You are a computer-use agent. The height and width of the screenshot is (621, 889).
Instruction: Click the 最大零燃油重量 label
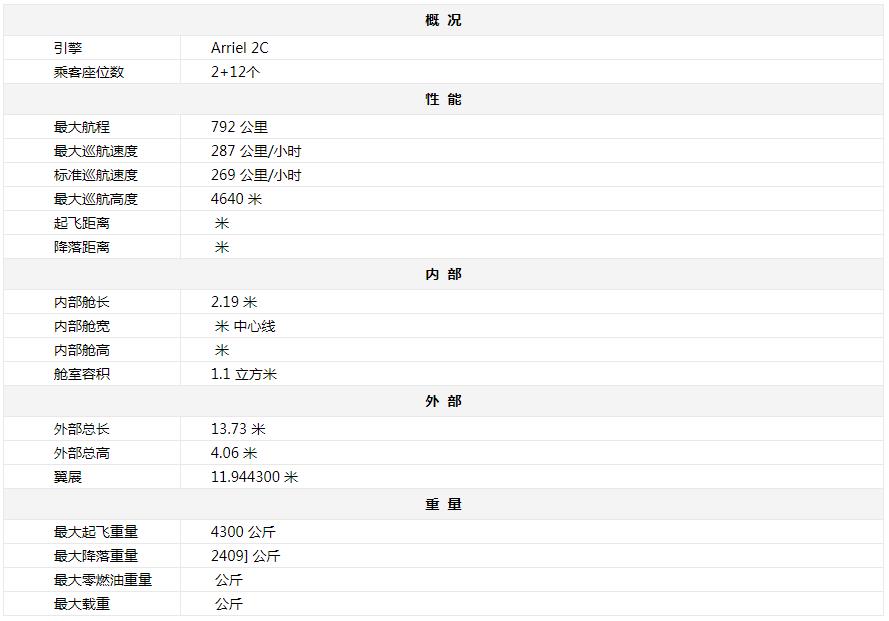tap(103, 580)
